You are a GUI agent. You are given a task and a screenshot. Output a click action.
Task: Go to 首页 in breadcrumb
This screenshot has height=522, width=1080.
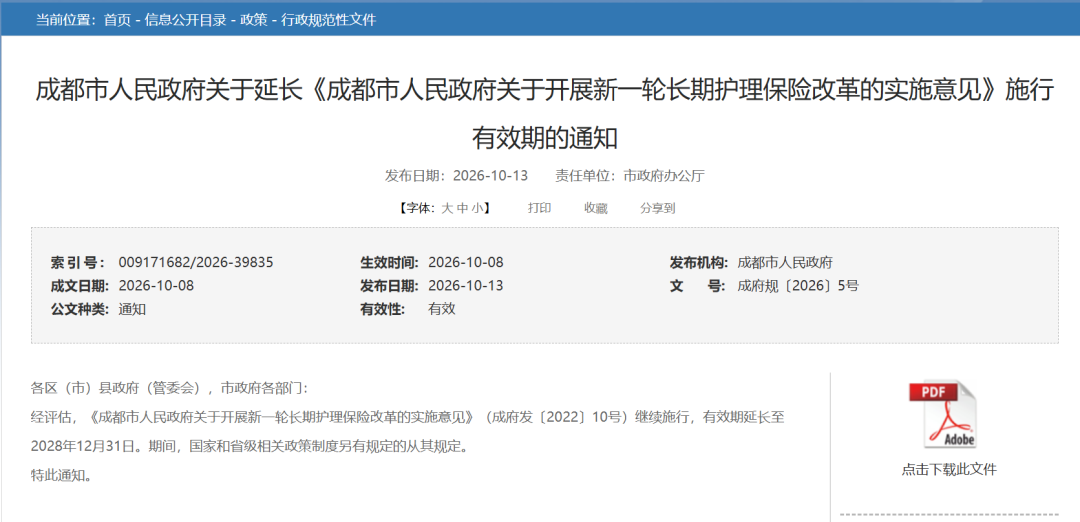[117, 20]
